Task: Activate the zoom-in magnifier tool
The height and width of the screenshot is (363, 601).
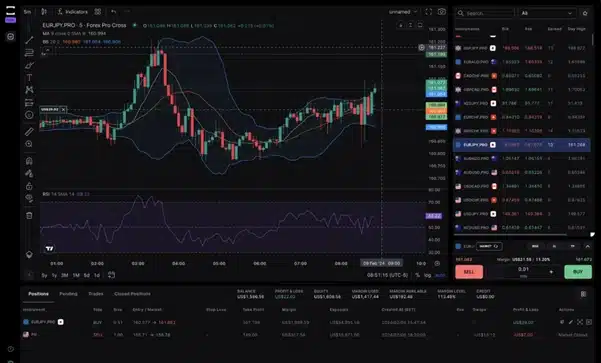Action: (x=29, y=144)
